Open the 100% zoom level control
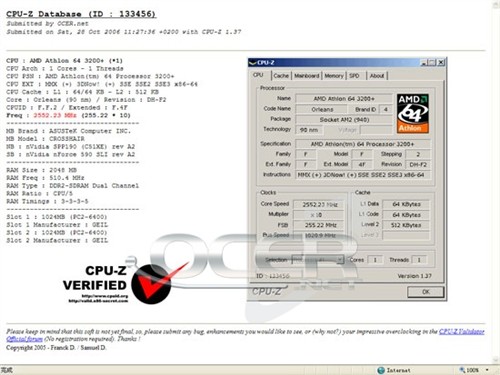Viewport: 500px width, 375px height. [x=473, y=370]
